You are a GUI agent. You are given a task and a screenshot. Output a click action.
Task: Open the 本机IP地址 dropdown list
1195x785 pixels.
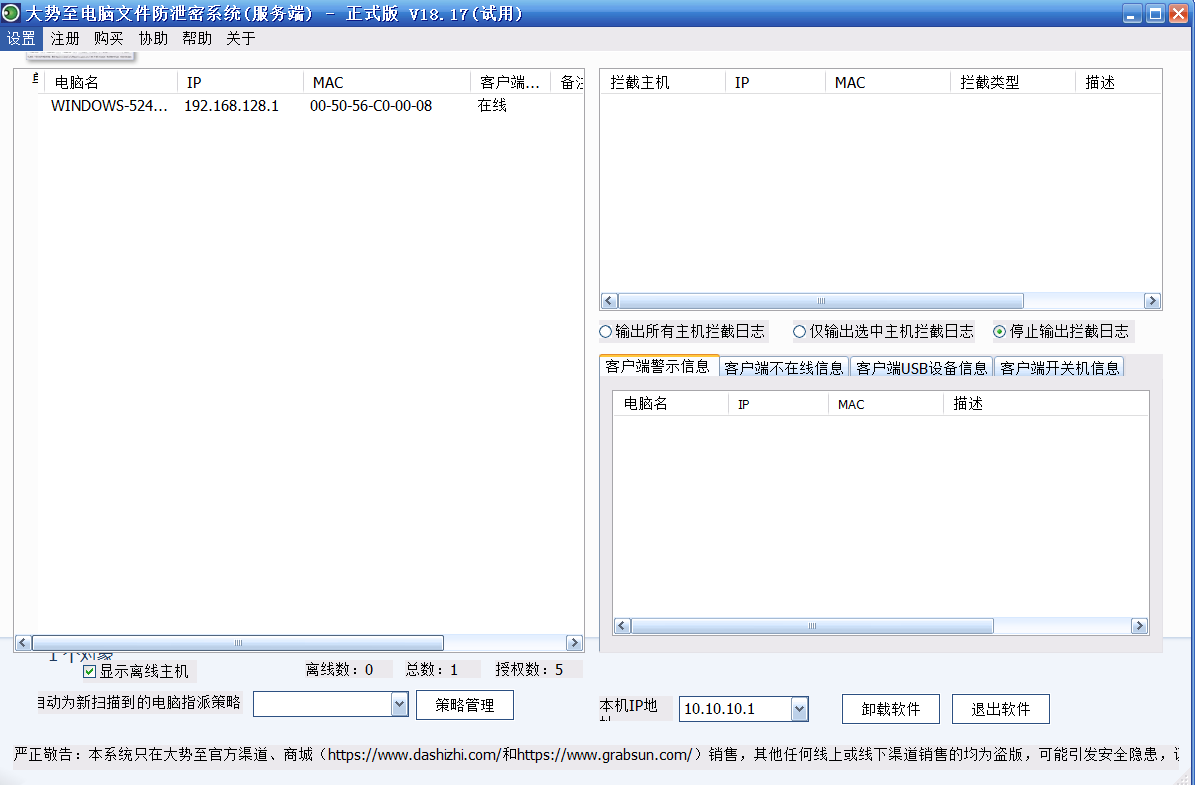click(x=798, y=709)
